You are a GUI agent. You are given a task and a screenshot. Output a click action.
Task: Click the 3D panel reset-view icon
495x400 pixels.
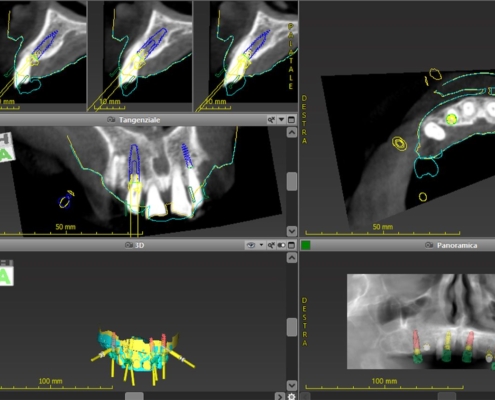[x=271, y=245]
